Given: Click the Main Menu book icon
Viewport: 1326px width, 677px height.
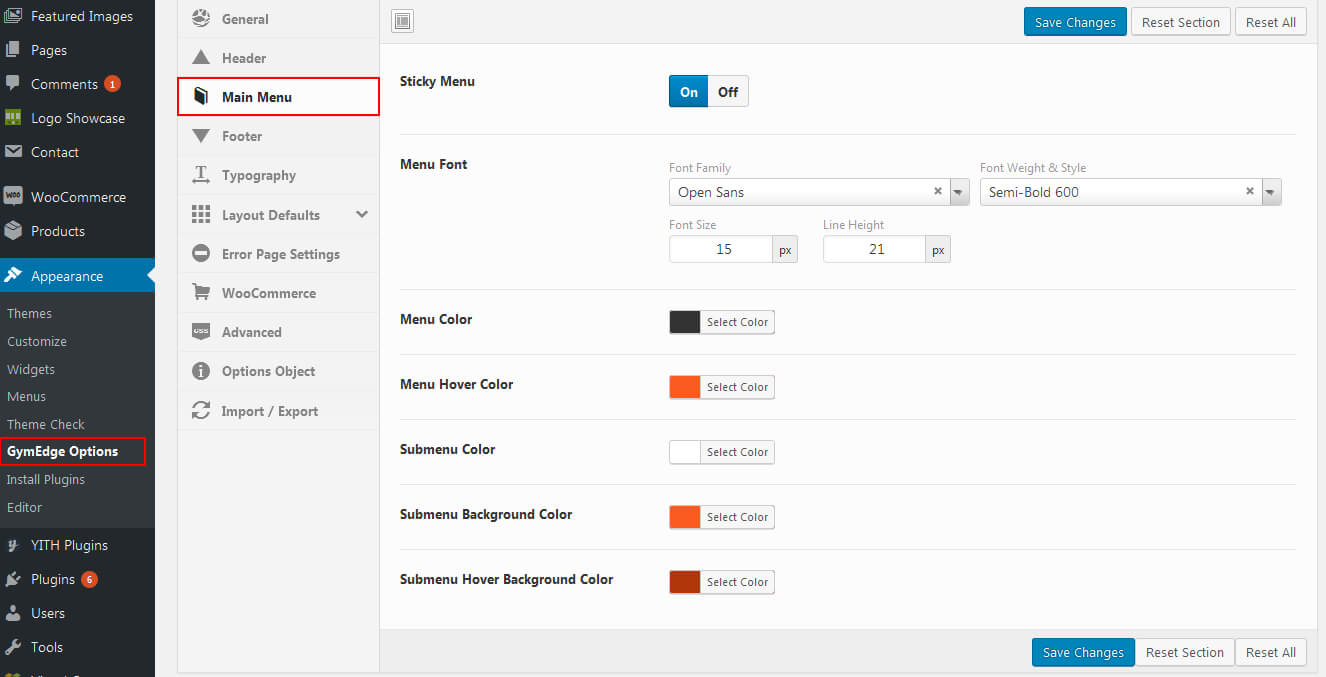Looking at the screenshot, I should (x=201, y=97).
